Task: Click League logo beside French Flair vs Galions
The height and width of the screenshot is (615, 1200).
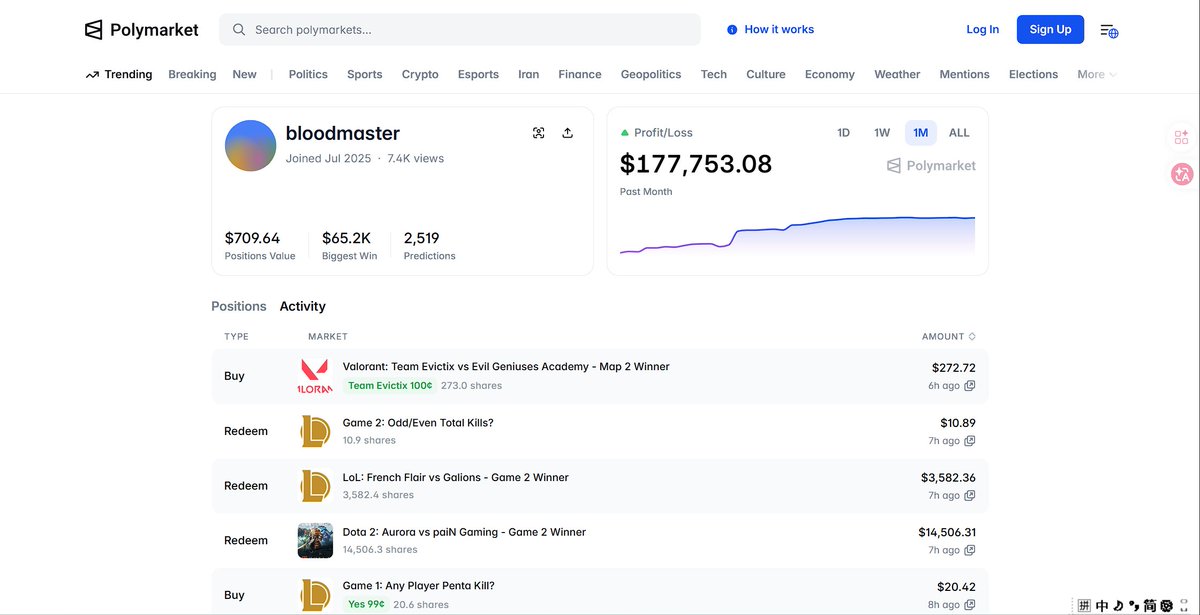Action: pos(315,486)
